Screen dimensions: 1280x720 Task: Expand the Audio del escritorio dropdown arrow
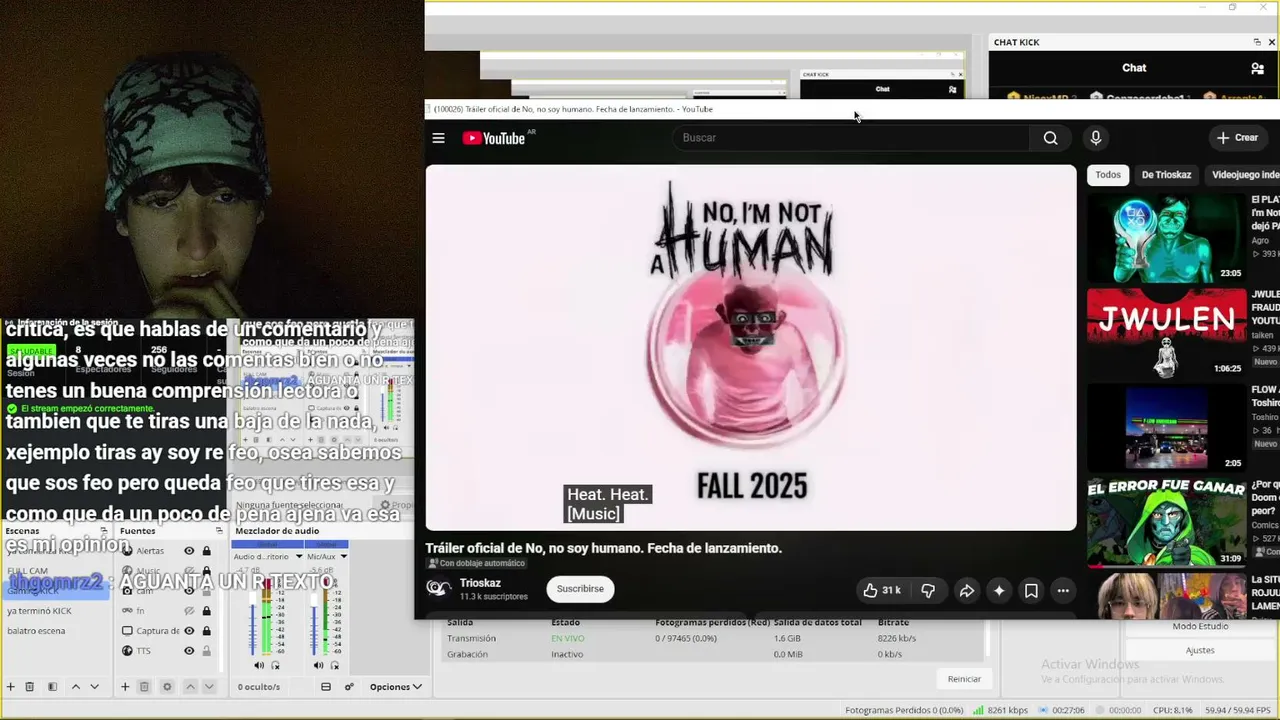coord(297,557)
